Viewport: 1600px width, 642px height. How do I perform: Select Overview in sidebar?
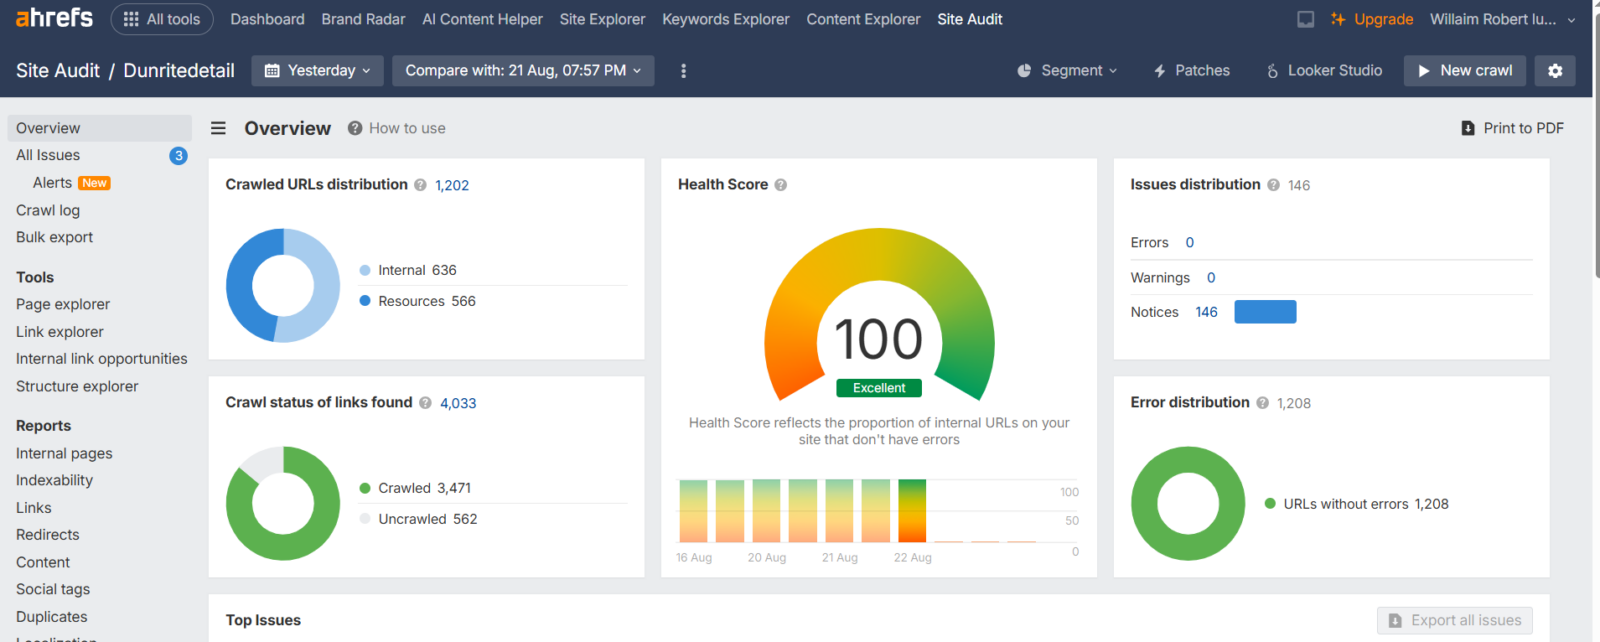(99, 128)
